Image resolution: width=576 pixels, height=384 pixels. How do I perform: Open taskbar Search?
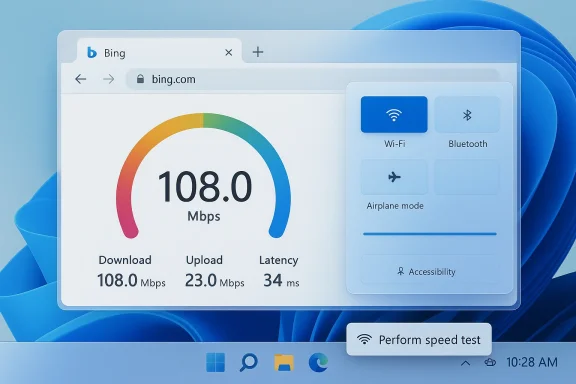[x=249, y=363]
